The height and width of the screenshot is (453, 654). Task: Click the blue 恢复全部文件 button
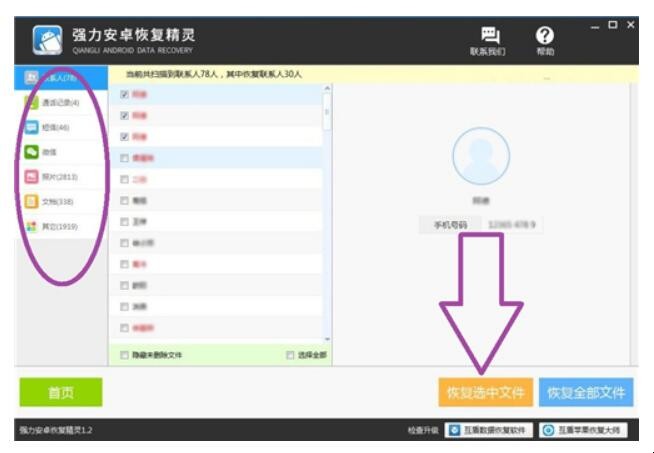[586, 392]
